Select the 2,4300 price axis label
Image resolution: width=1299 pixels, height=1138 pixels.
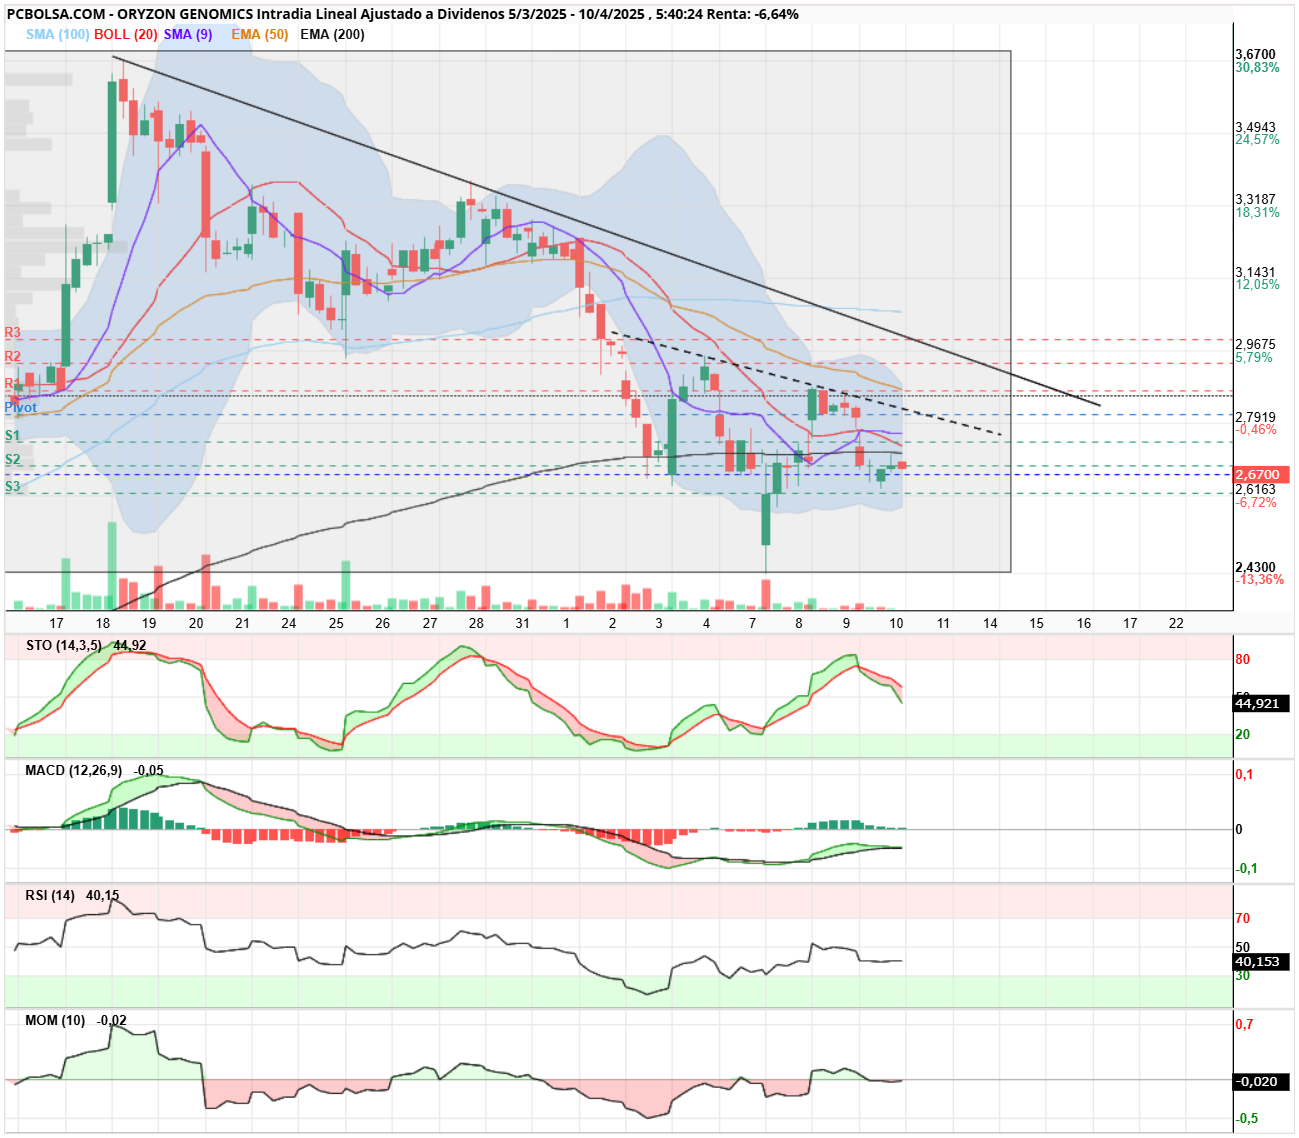tap(1255, 567)
